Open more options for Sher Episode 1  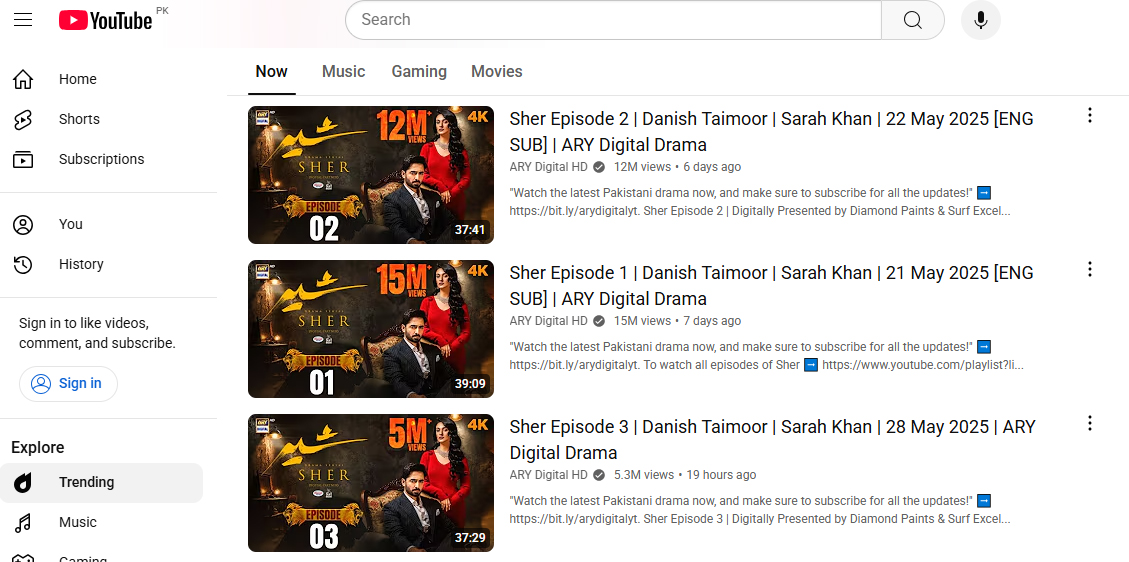[x=1090, y=269]
